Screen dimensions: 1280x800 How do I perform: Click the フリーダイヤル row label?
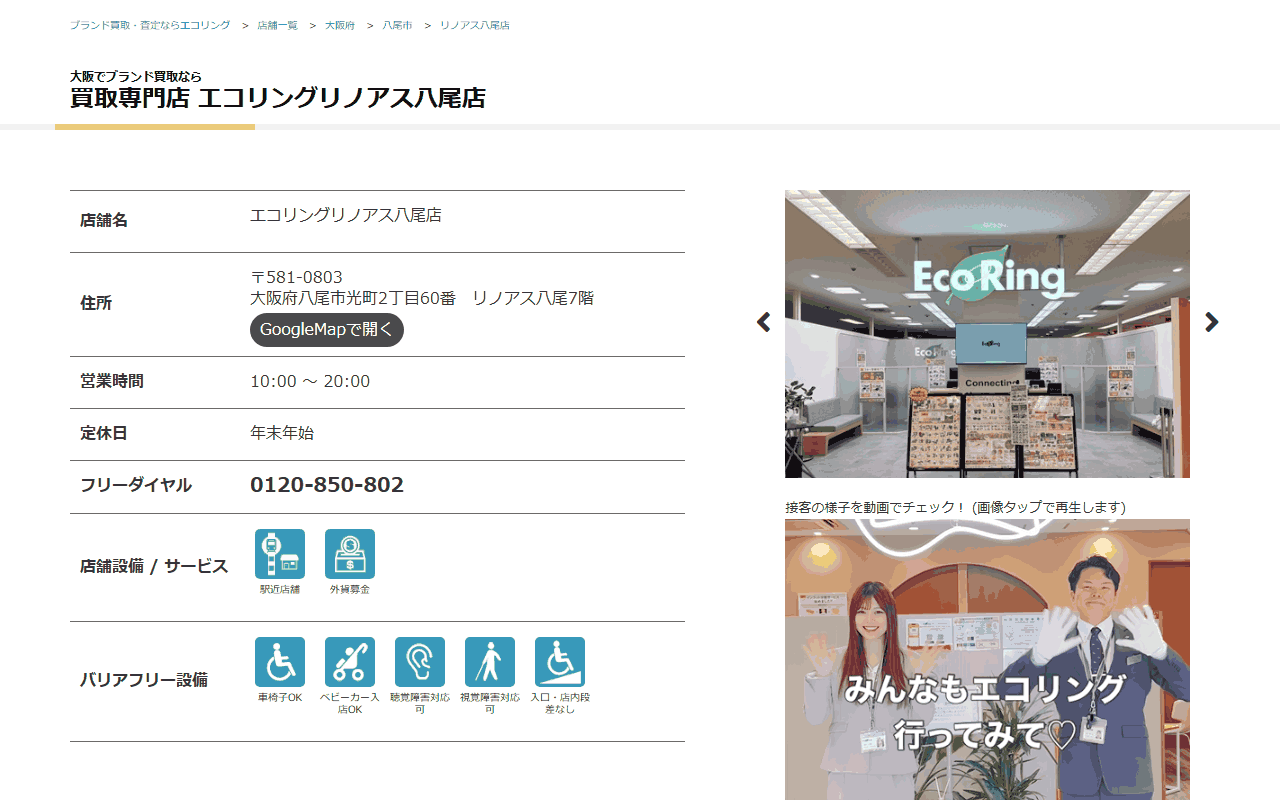136,485
